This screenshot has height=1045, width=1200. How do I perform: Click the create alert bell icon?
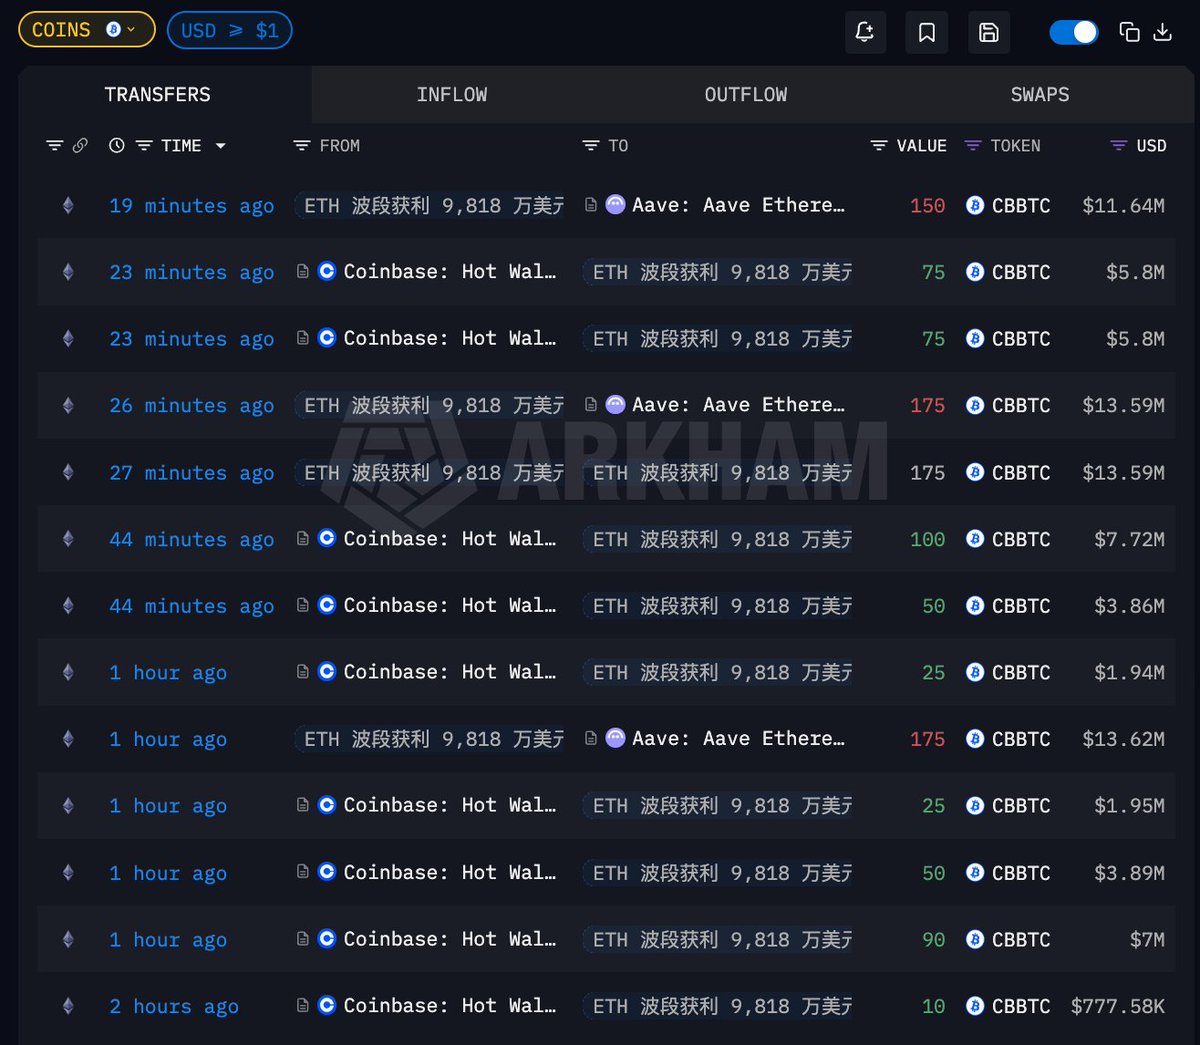pyautogui.click(x=865, y=32)
